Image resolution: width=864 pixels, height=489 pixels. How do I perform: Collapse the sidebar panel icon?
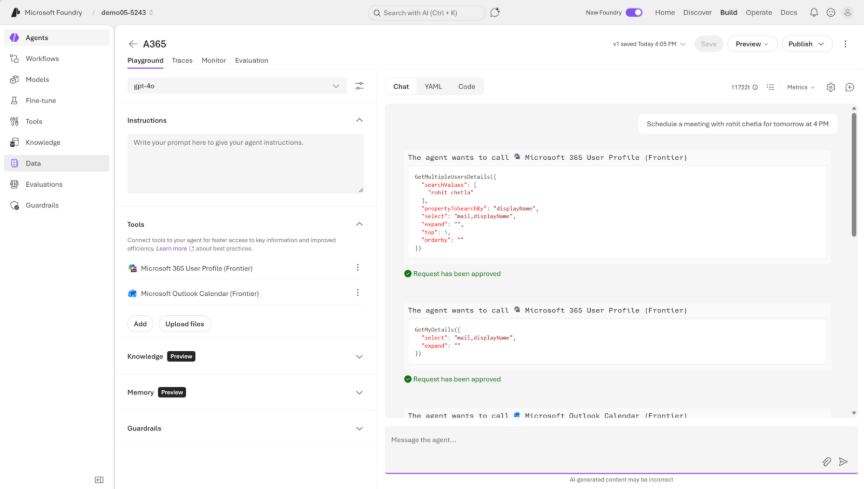[x=99, y=480]
